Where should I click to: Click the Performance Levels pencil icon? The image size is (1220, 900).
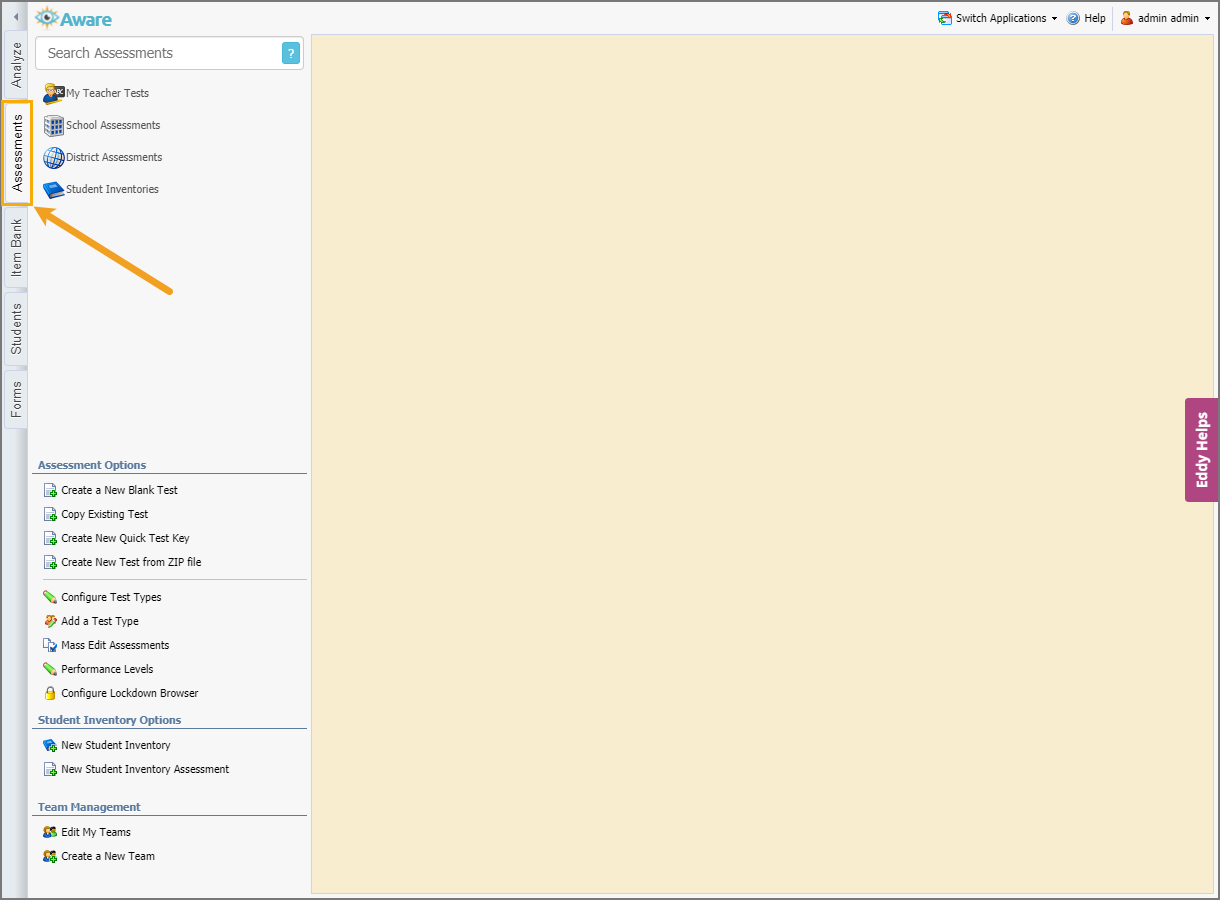[50, 669]
